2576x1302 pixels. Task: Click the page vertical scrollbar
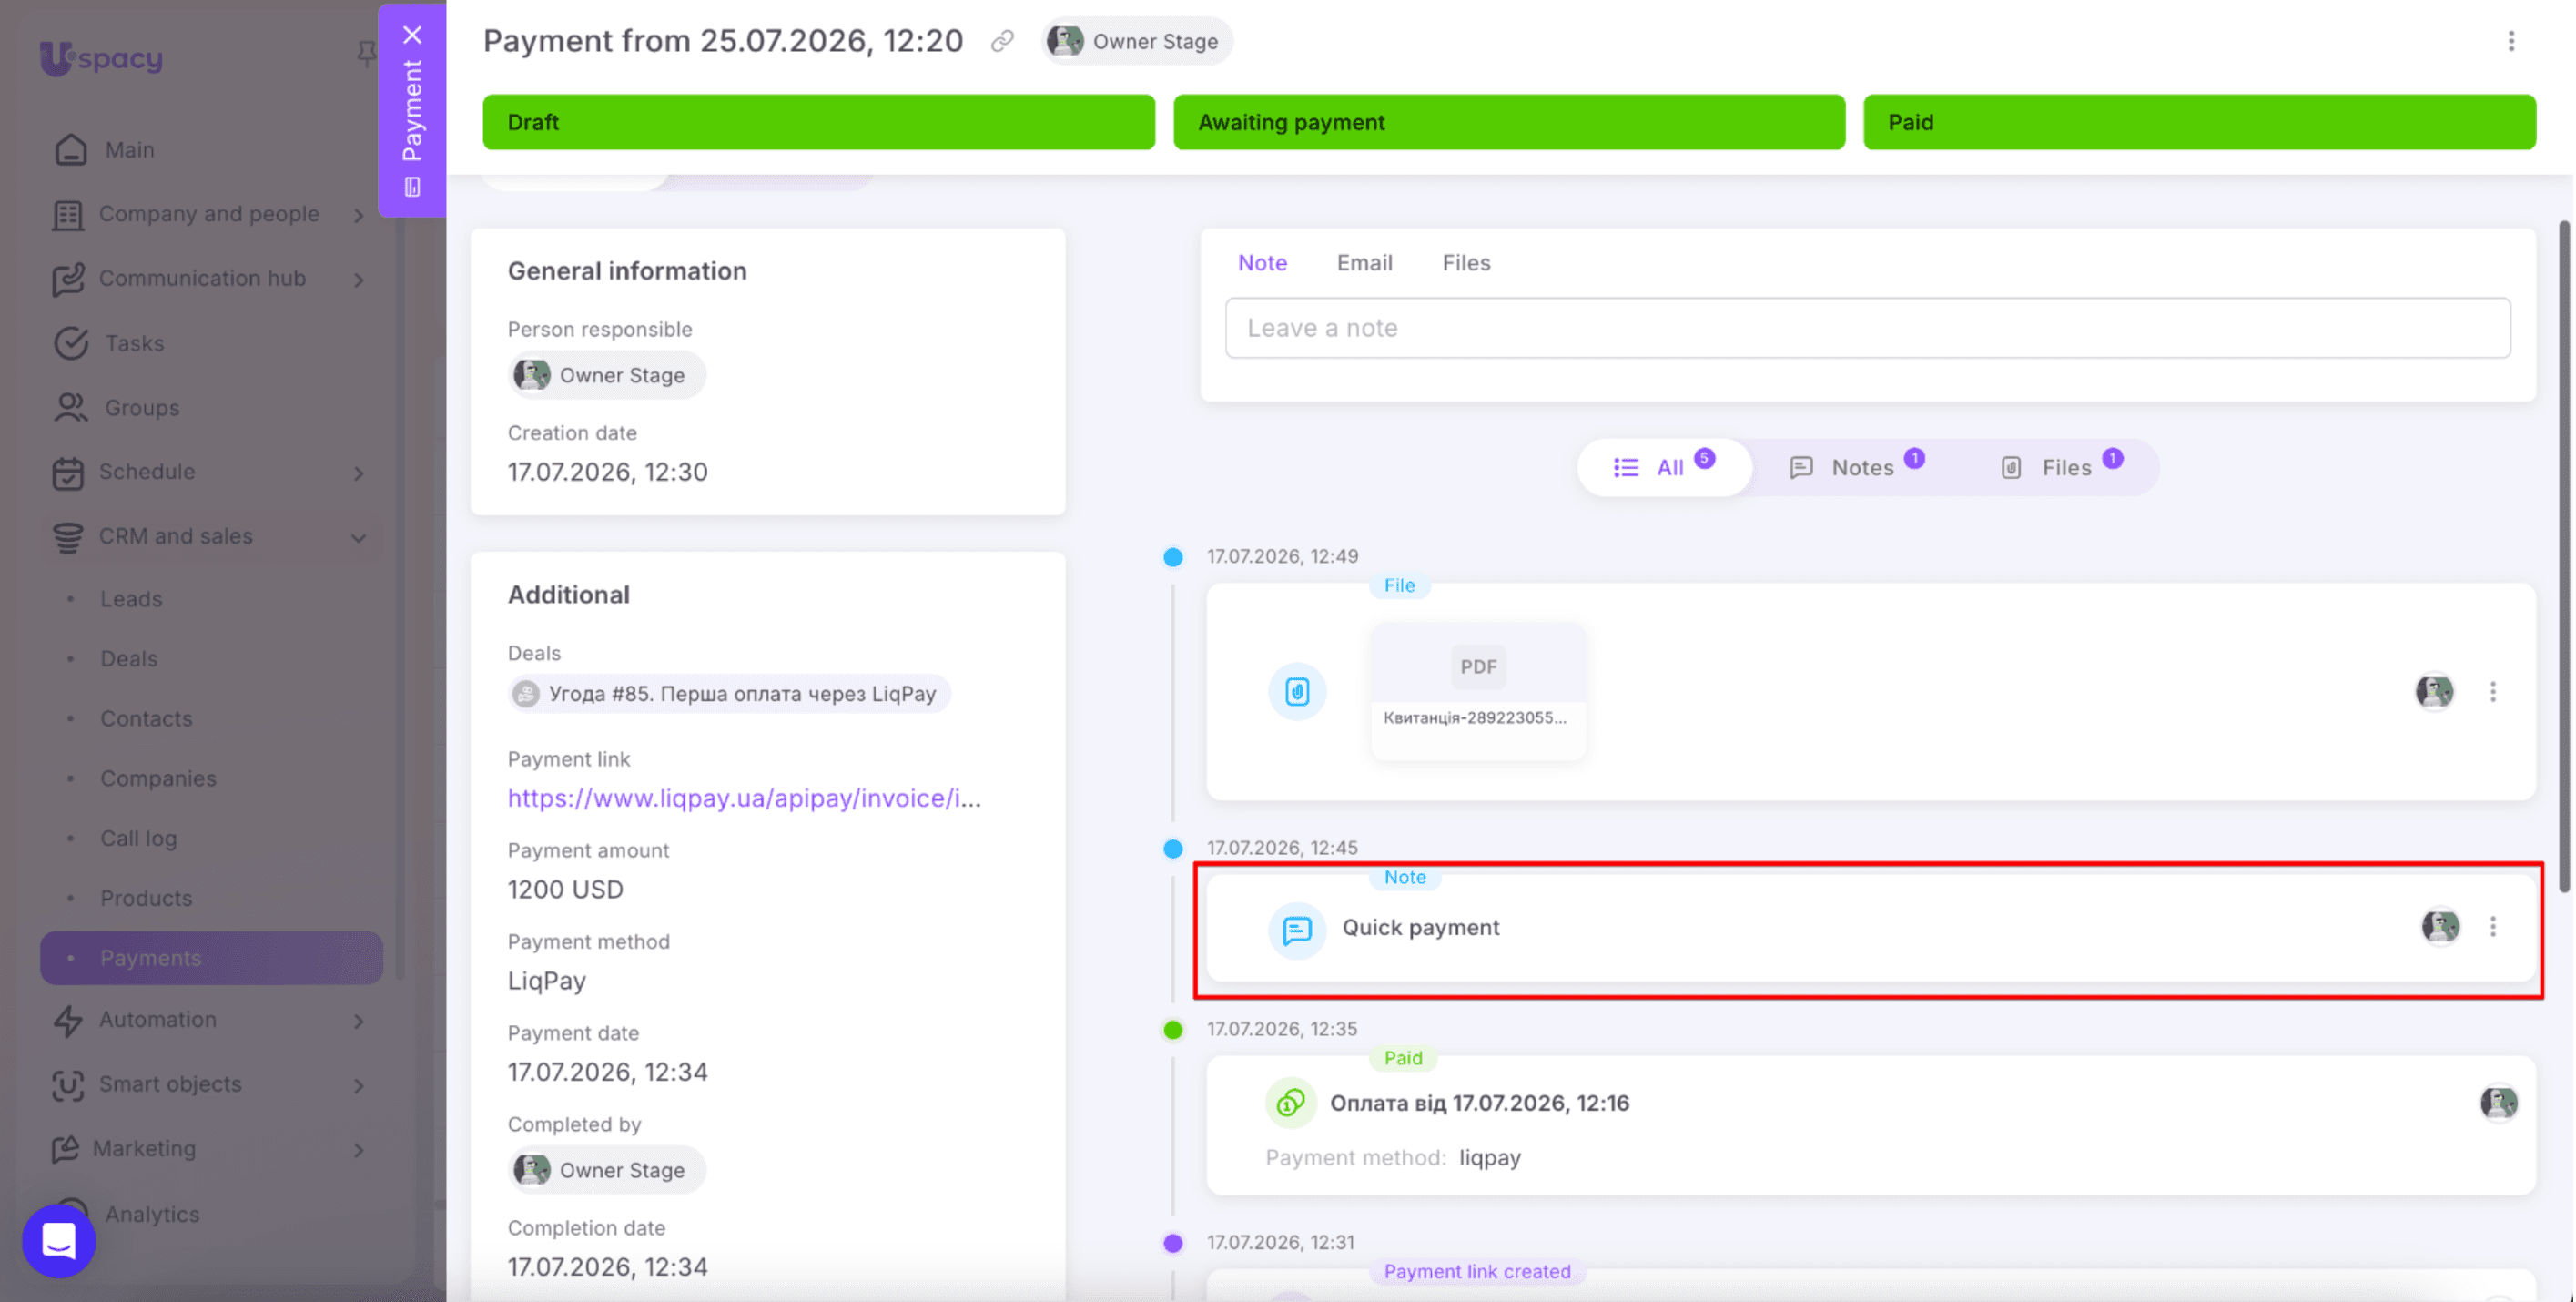(2564, 555)
